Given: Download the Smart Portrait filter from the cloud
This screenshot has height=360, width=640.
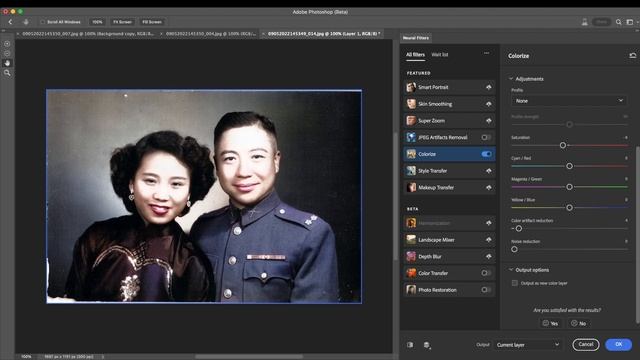Looking at the screenshot, I should (488, 87).
